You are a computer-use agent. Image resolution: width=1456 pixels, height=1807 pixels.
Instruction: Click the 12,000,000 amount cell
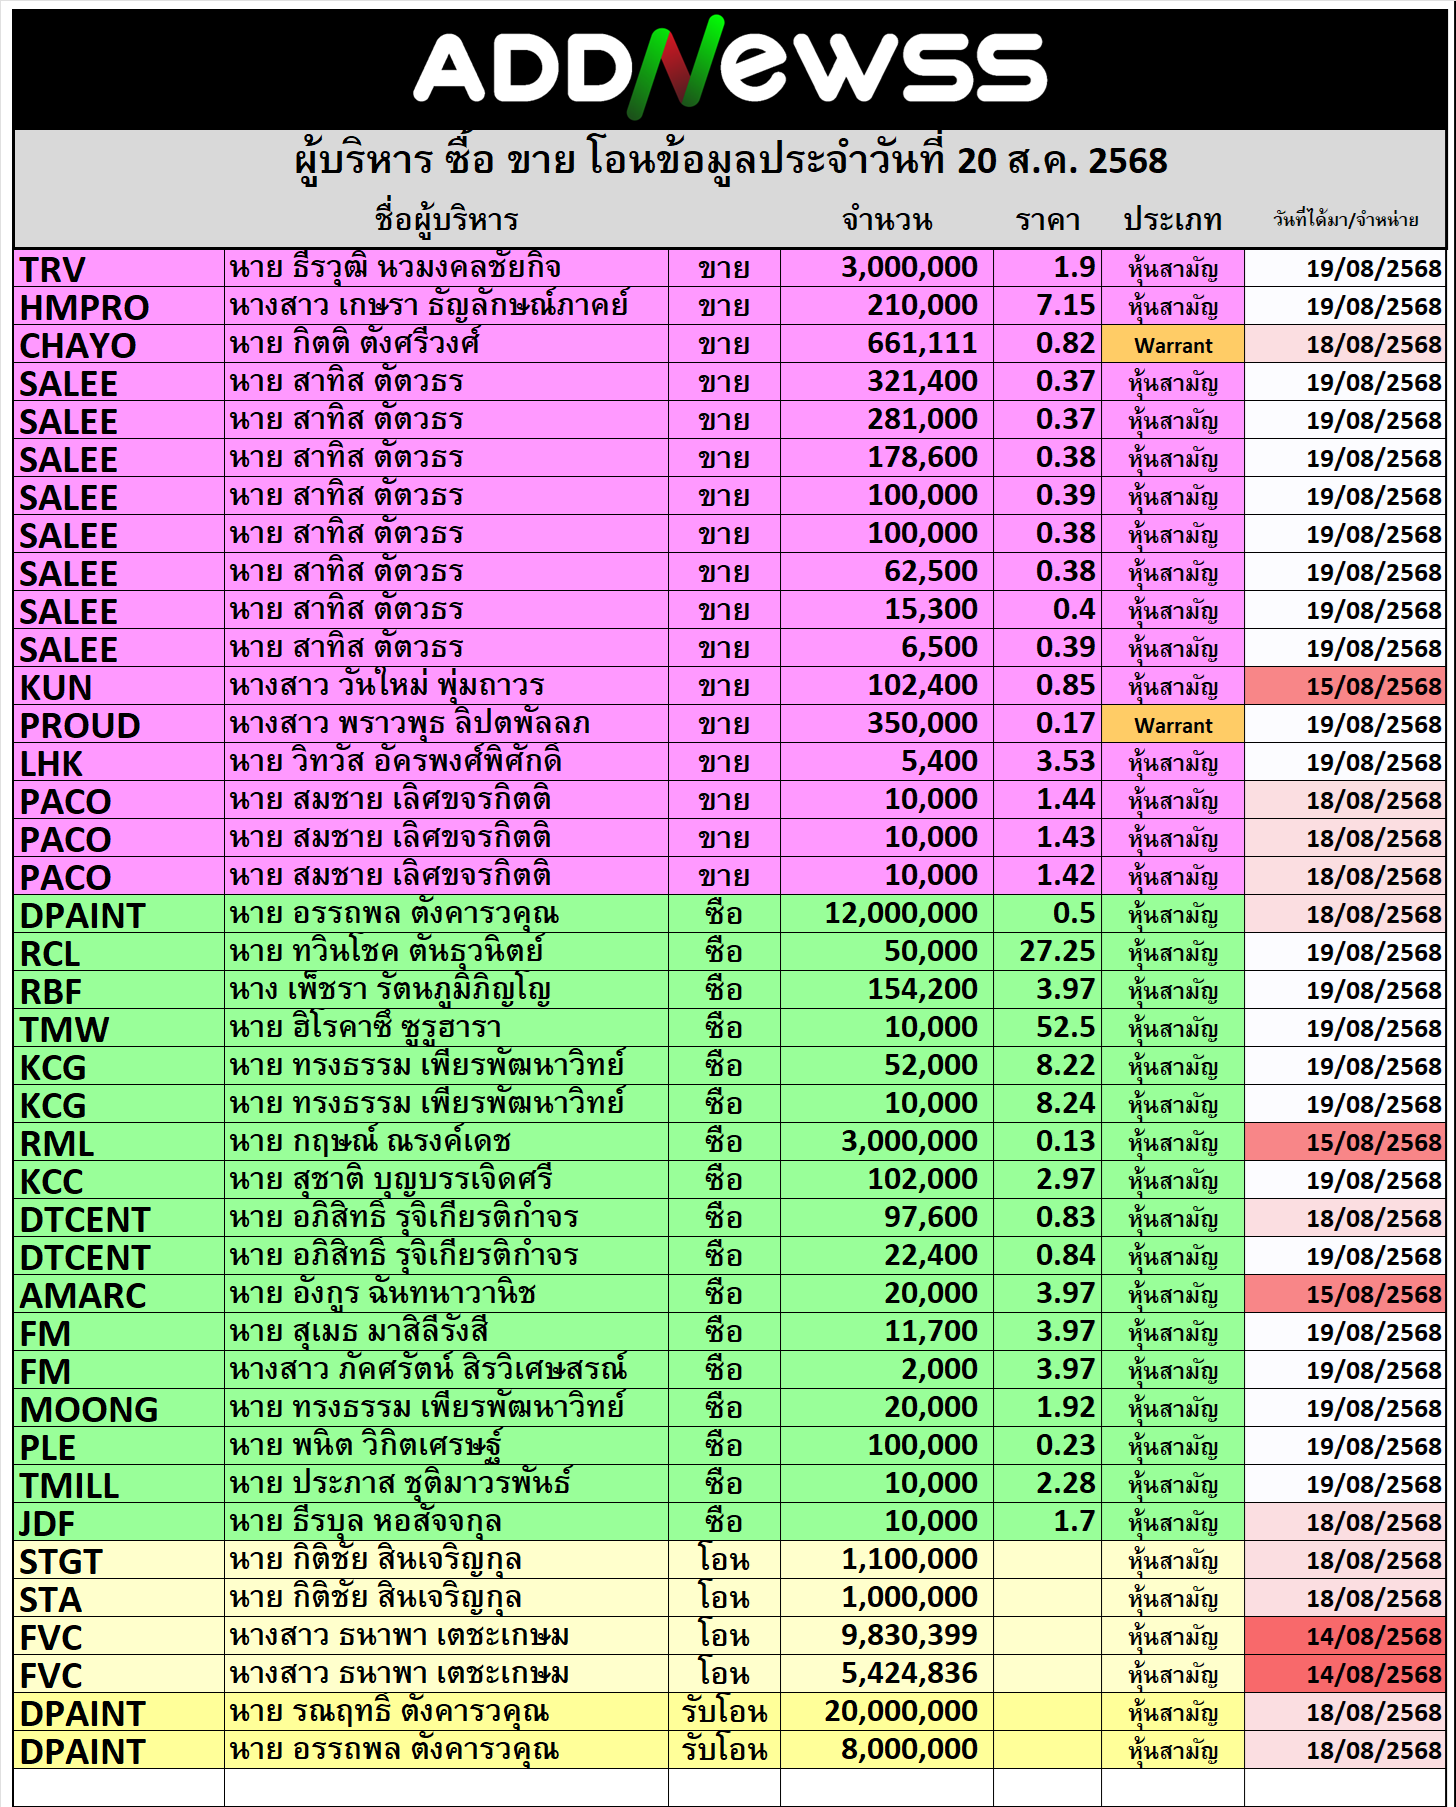887,914
